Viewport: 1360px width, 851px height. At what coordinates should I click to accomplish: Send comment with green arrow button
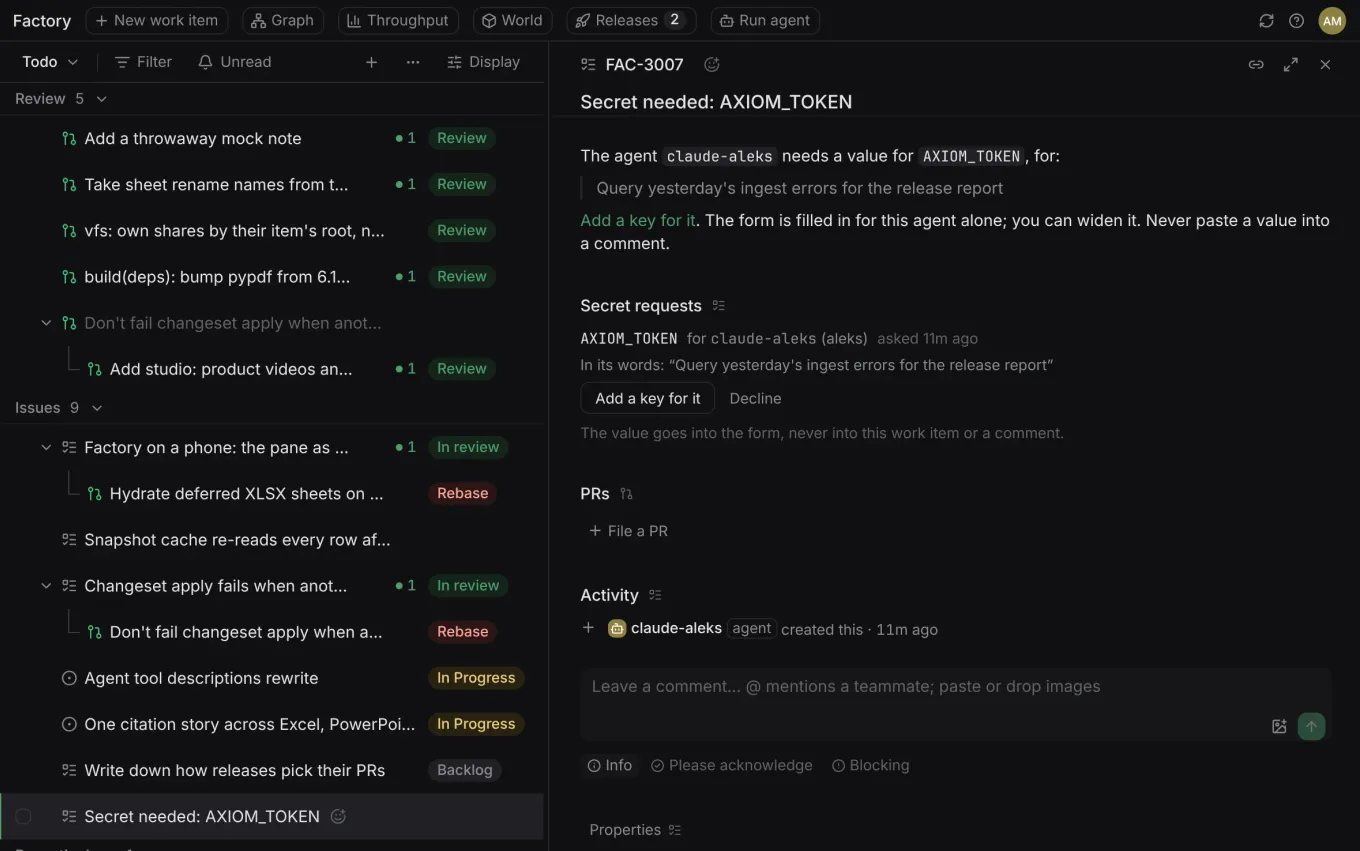tap(1311, 727)
